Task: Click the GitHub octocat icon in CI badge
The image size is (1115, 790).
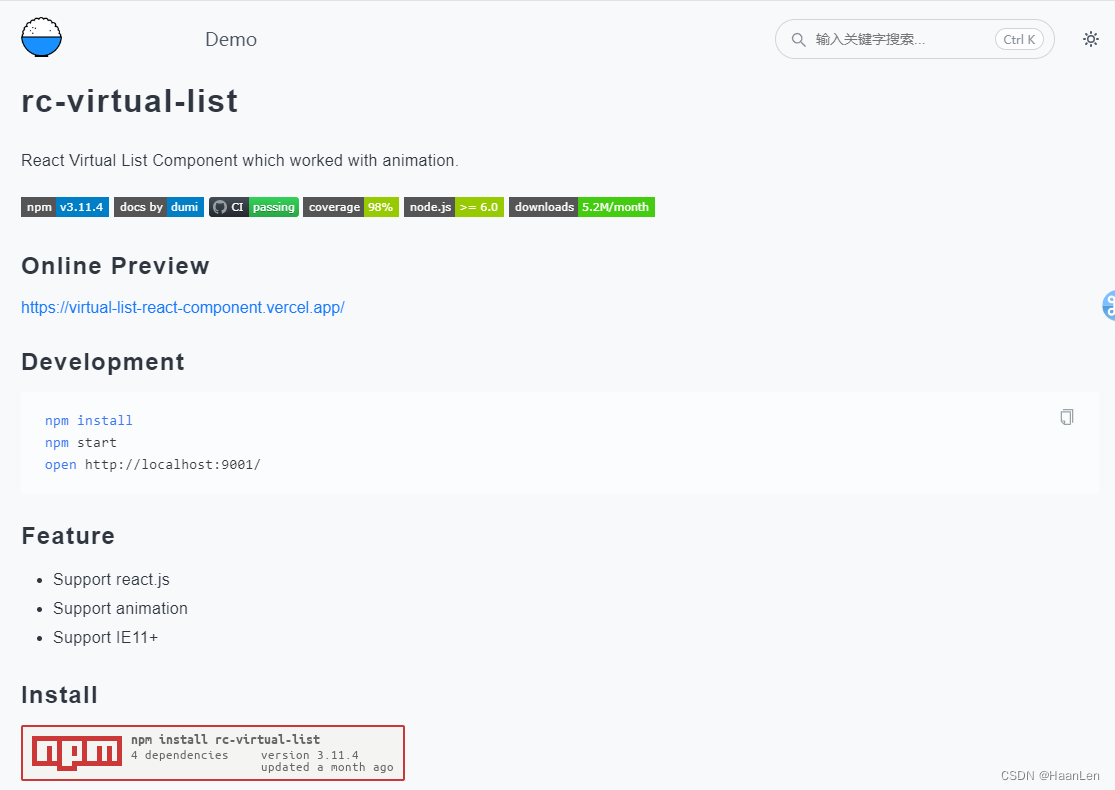Action: click(220, 207)
